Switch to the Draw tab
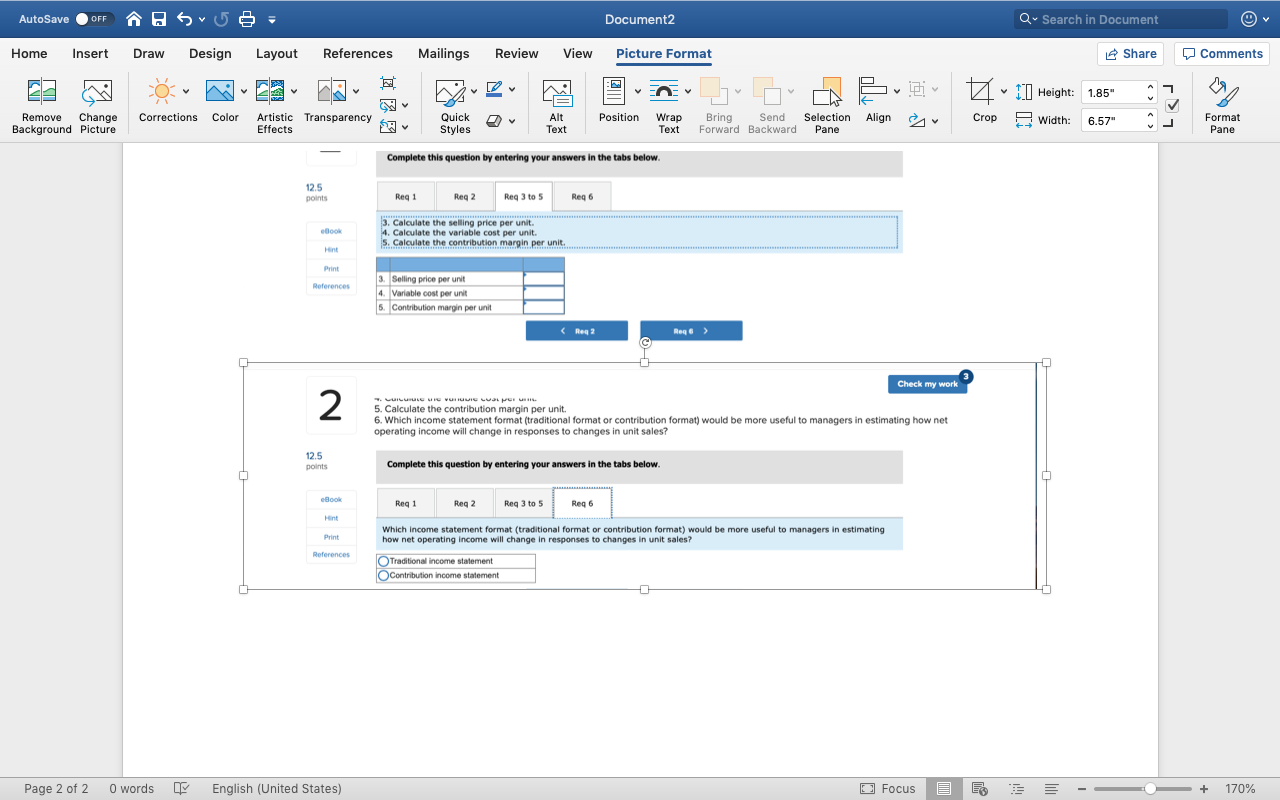This screenshot has height=800, width=1280. tap(149, 54)
